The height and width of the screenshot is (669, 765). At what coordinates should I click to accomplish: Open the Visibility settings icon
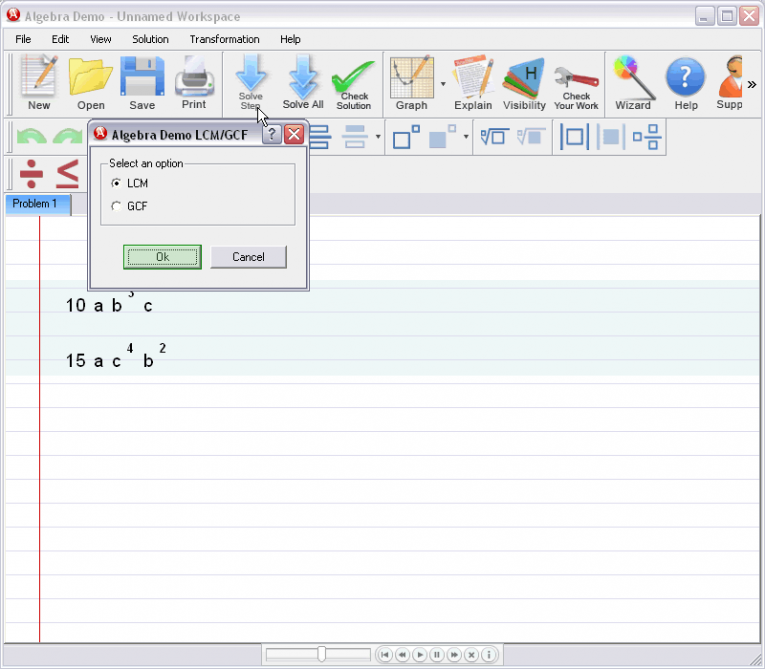(x=524, y=83)
